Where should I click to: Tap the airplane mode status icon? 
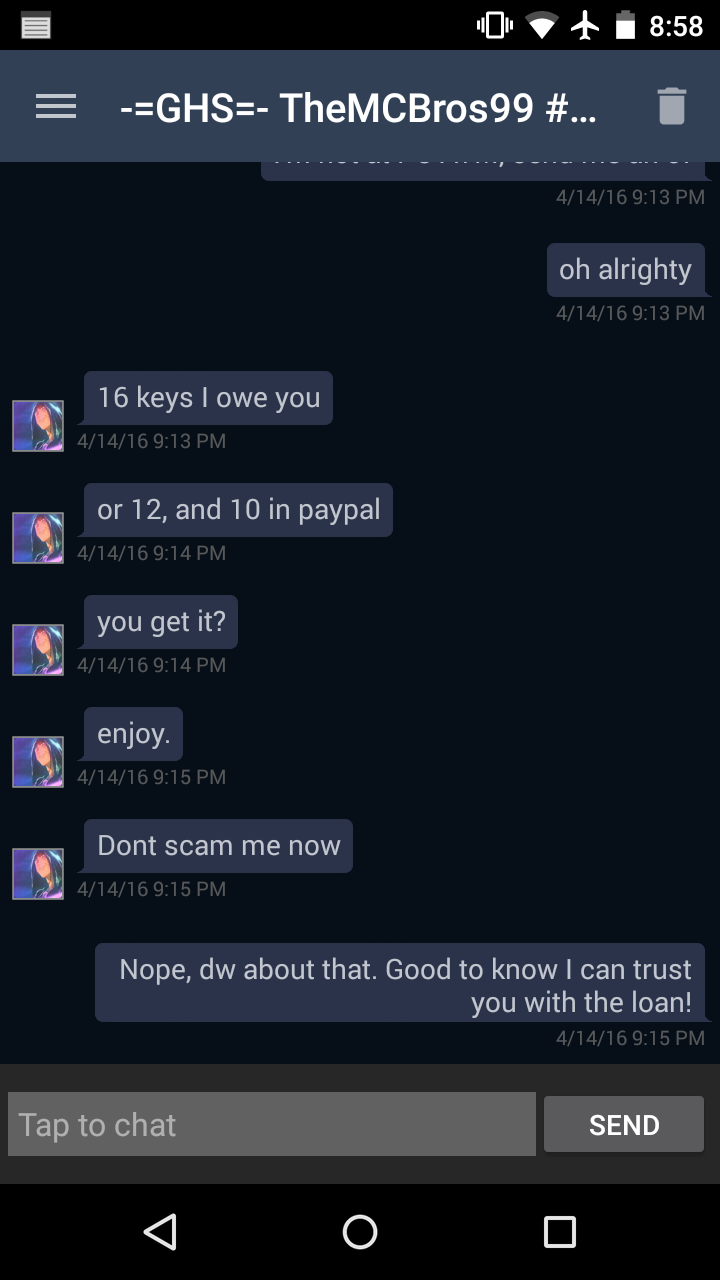pos(585,26)
